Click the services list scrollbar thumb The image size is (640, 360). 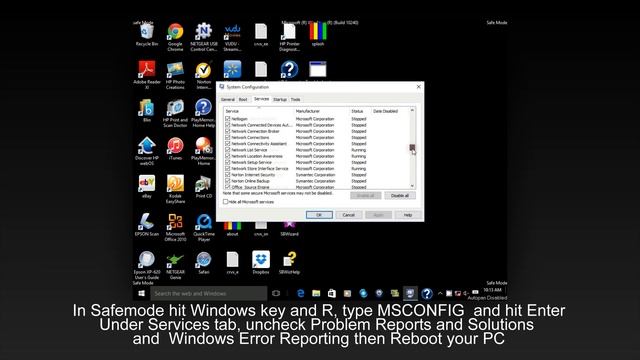point(412,147)
